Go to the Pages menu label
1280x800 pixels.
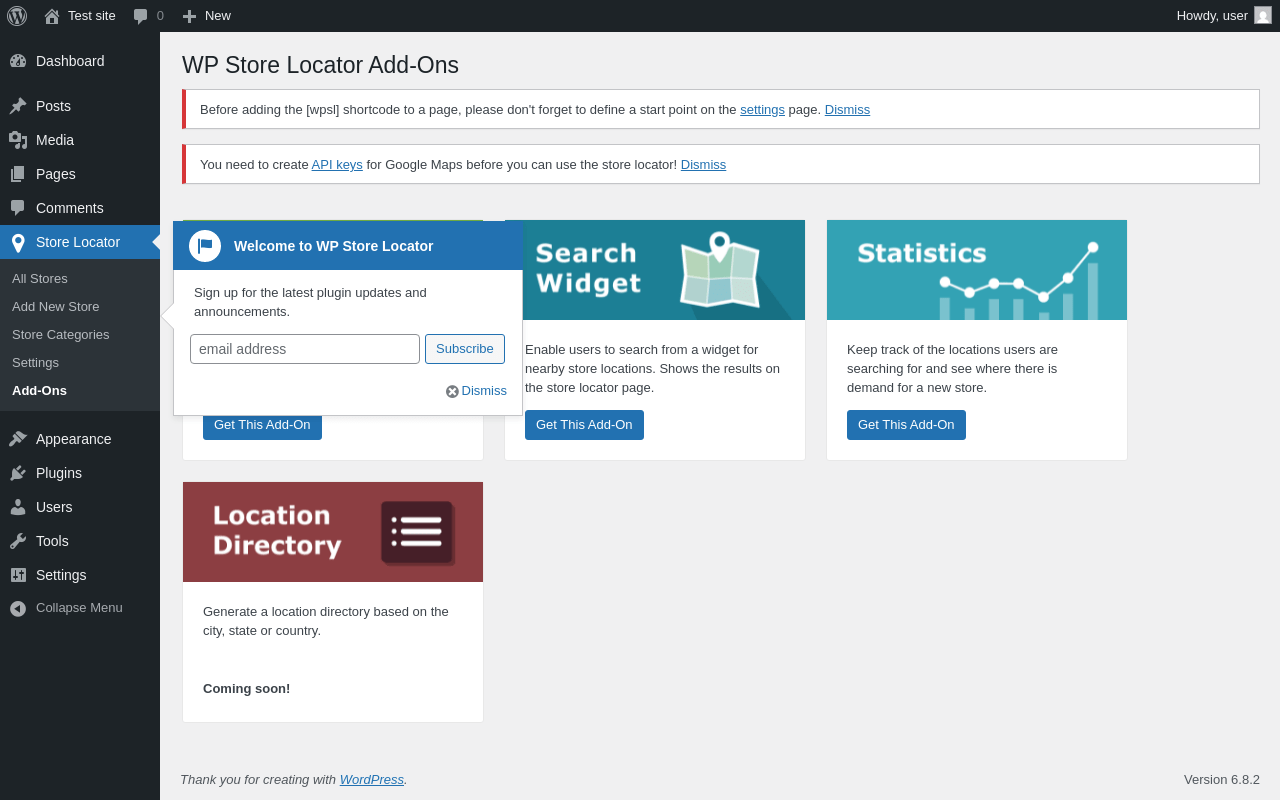pyautogui.click(x=56, y=174)
